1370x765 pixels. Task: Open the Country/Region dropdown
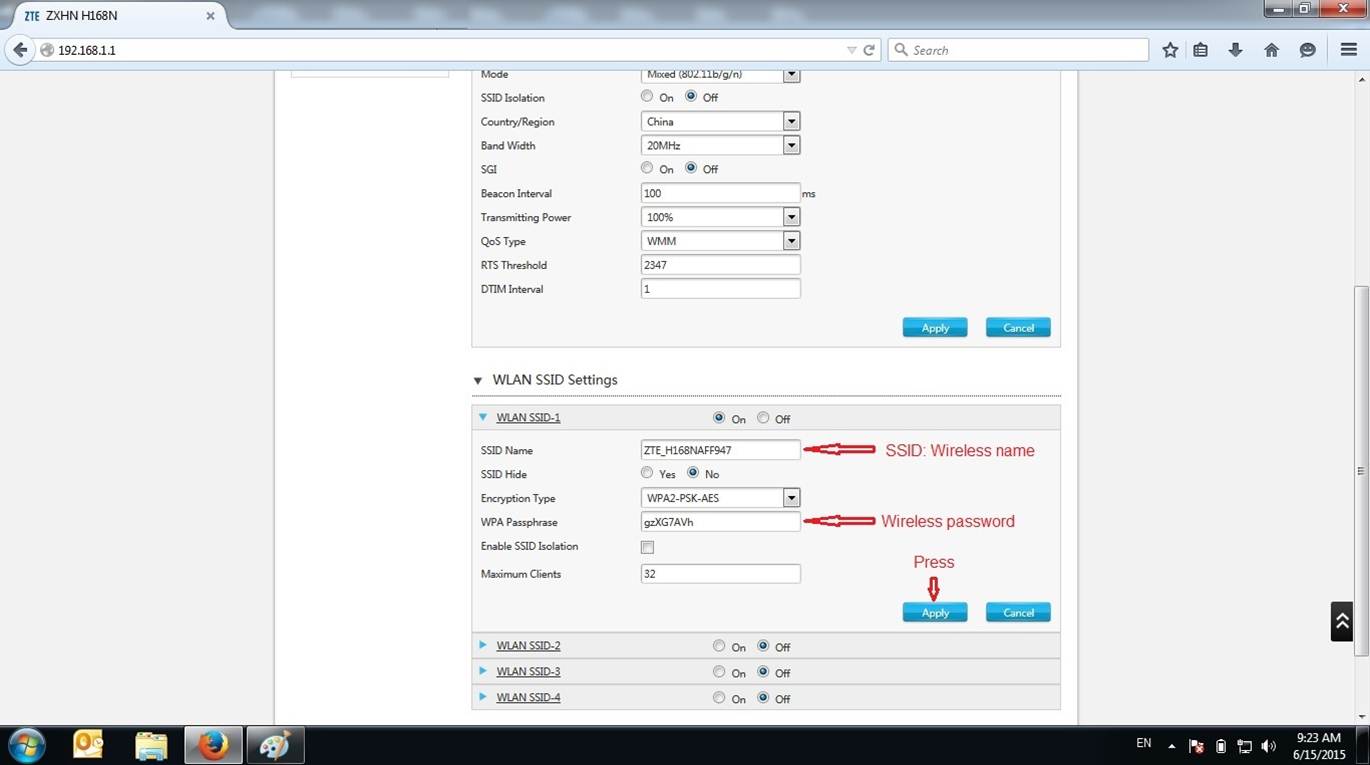click(x=720, y=121)
